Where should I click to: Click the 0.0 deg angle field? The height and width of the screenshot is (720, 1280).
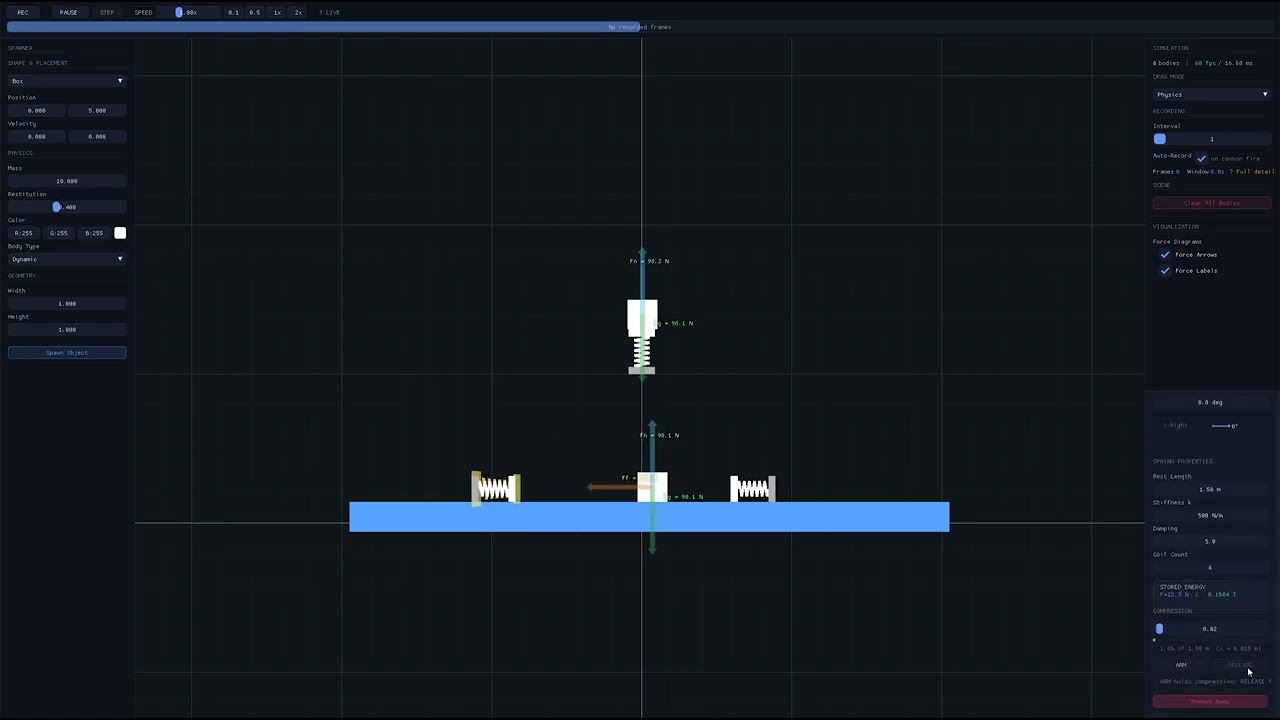tap(1210, 402)
